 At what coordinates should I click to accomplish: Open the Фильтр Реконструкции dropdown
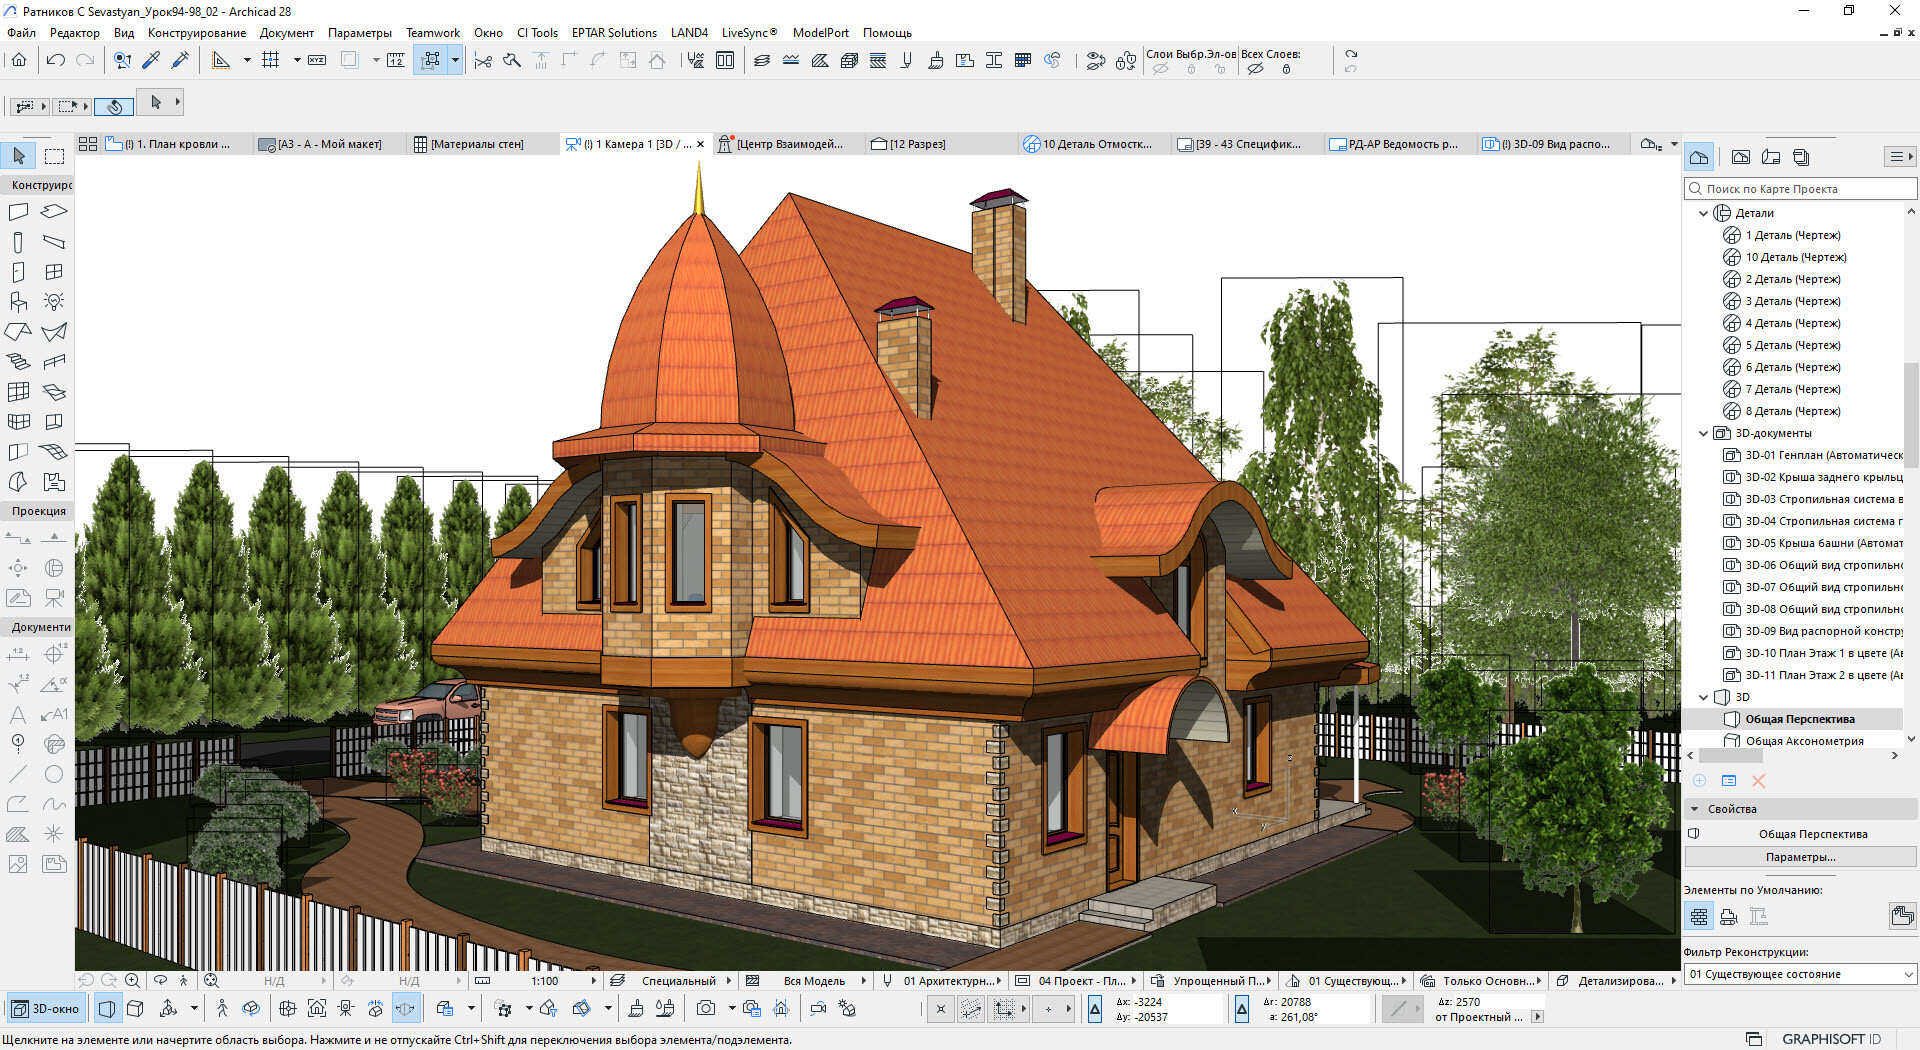click(x=1800, y=974)
